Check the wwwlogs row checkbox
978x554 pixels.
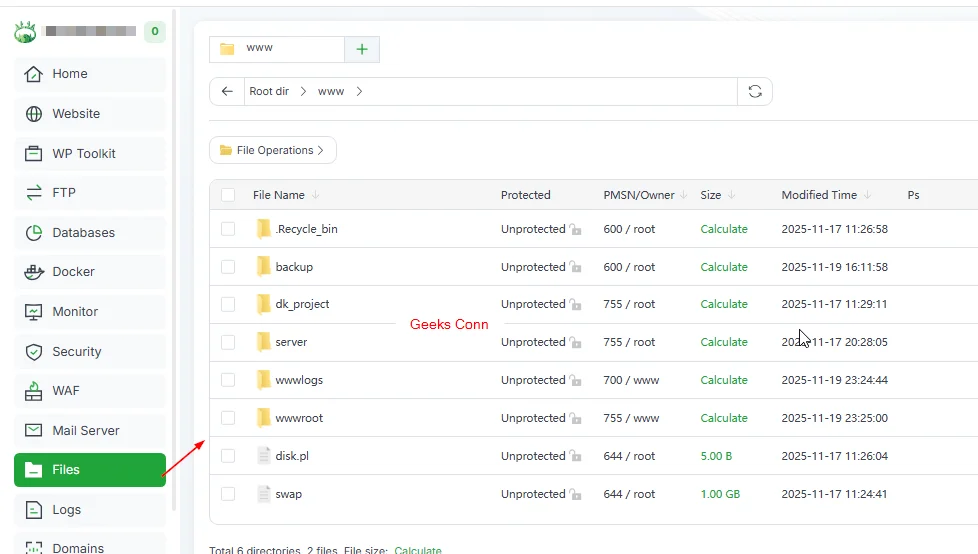coord(228,380)
